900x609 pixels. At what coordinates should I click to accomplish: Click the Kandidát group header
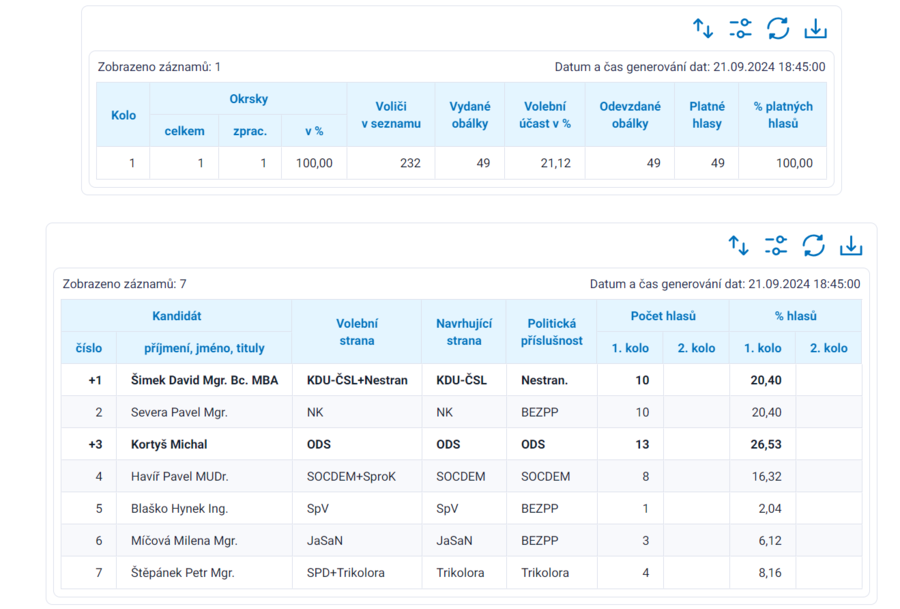177,316
